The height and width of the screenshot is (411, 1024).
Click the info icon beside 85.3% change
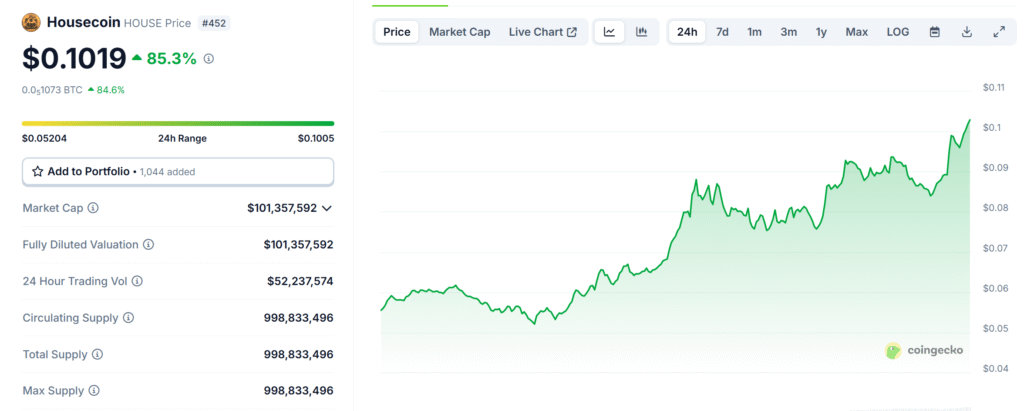(x=208, y=59)
